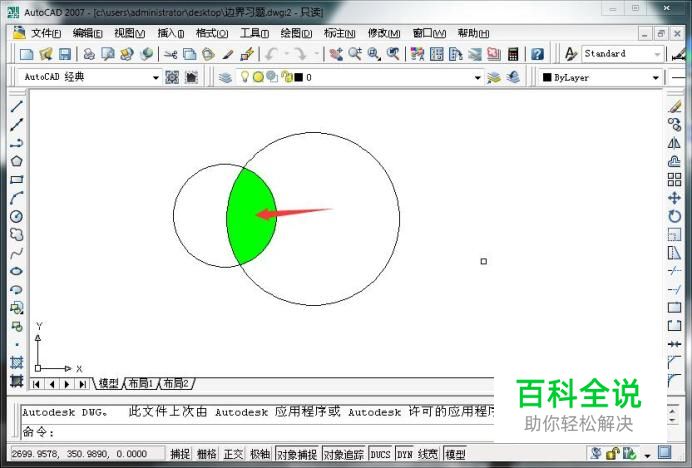The width and height of the screenshot is (692, 468).
Task: Go to the last layout tab arrow
Action: (x=82, y=384)
